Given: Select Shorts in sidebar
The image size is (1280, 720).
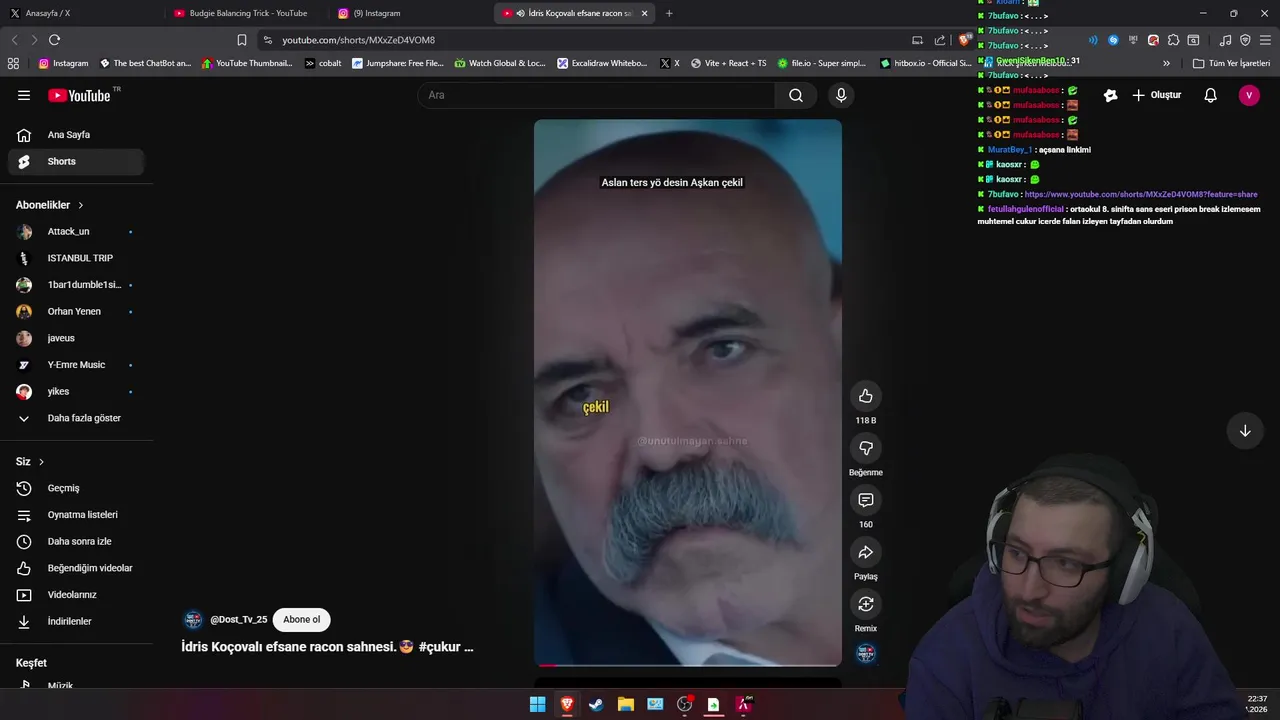Looking at the screenshot, I should coord(76,161).
